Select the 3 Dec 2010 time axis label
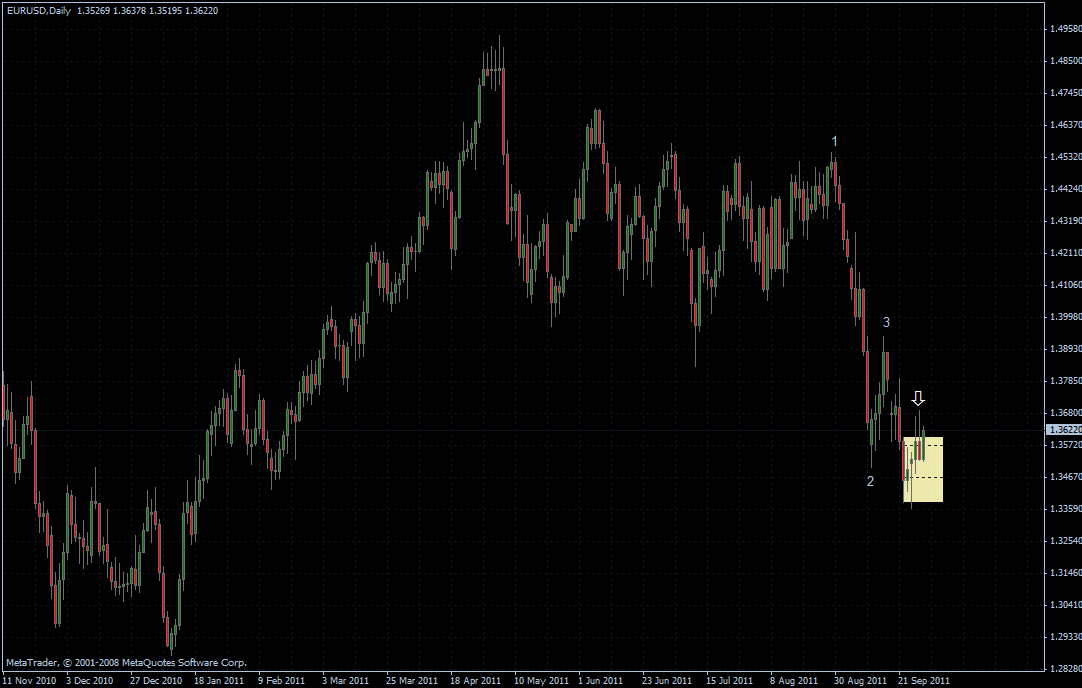 coord(90,680)
